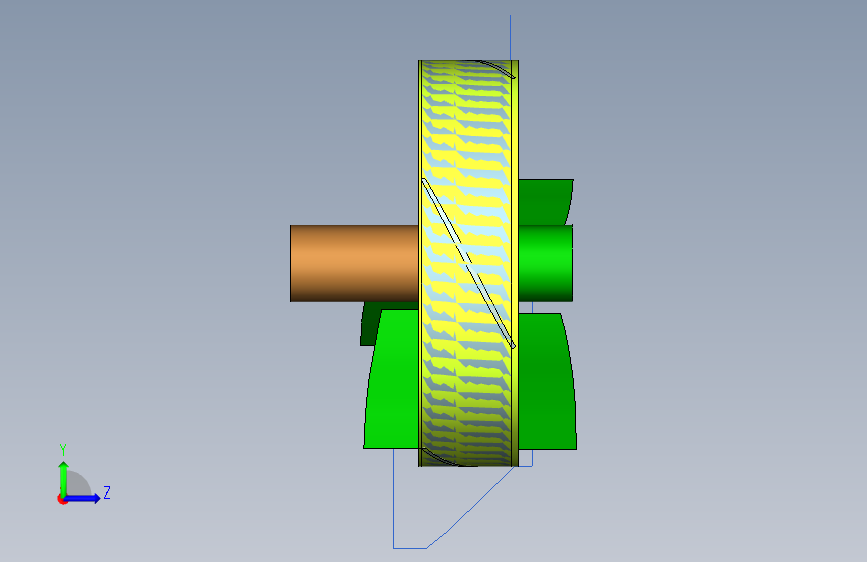Image resolution: width=867 pixels, height=562 pixels.
Task: Click the Z axis arrow of the triad
Action: tap(83, 498)
